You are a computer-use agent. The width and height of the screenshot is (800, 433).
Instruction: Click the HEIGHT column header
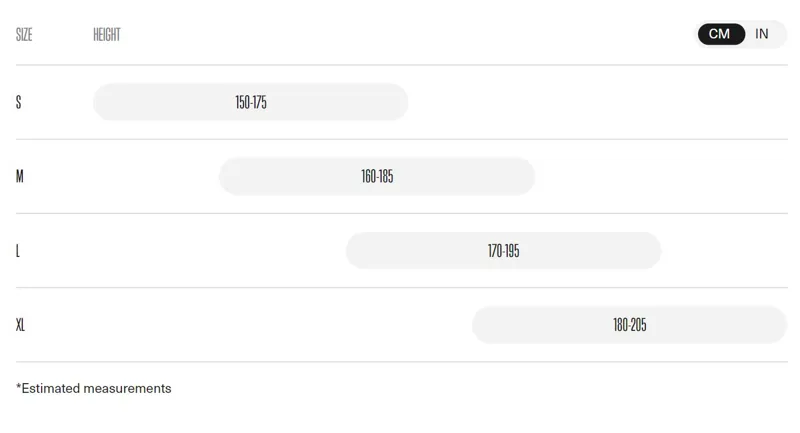click(x=107, y=35)
